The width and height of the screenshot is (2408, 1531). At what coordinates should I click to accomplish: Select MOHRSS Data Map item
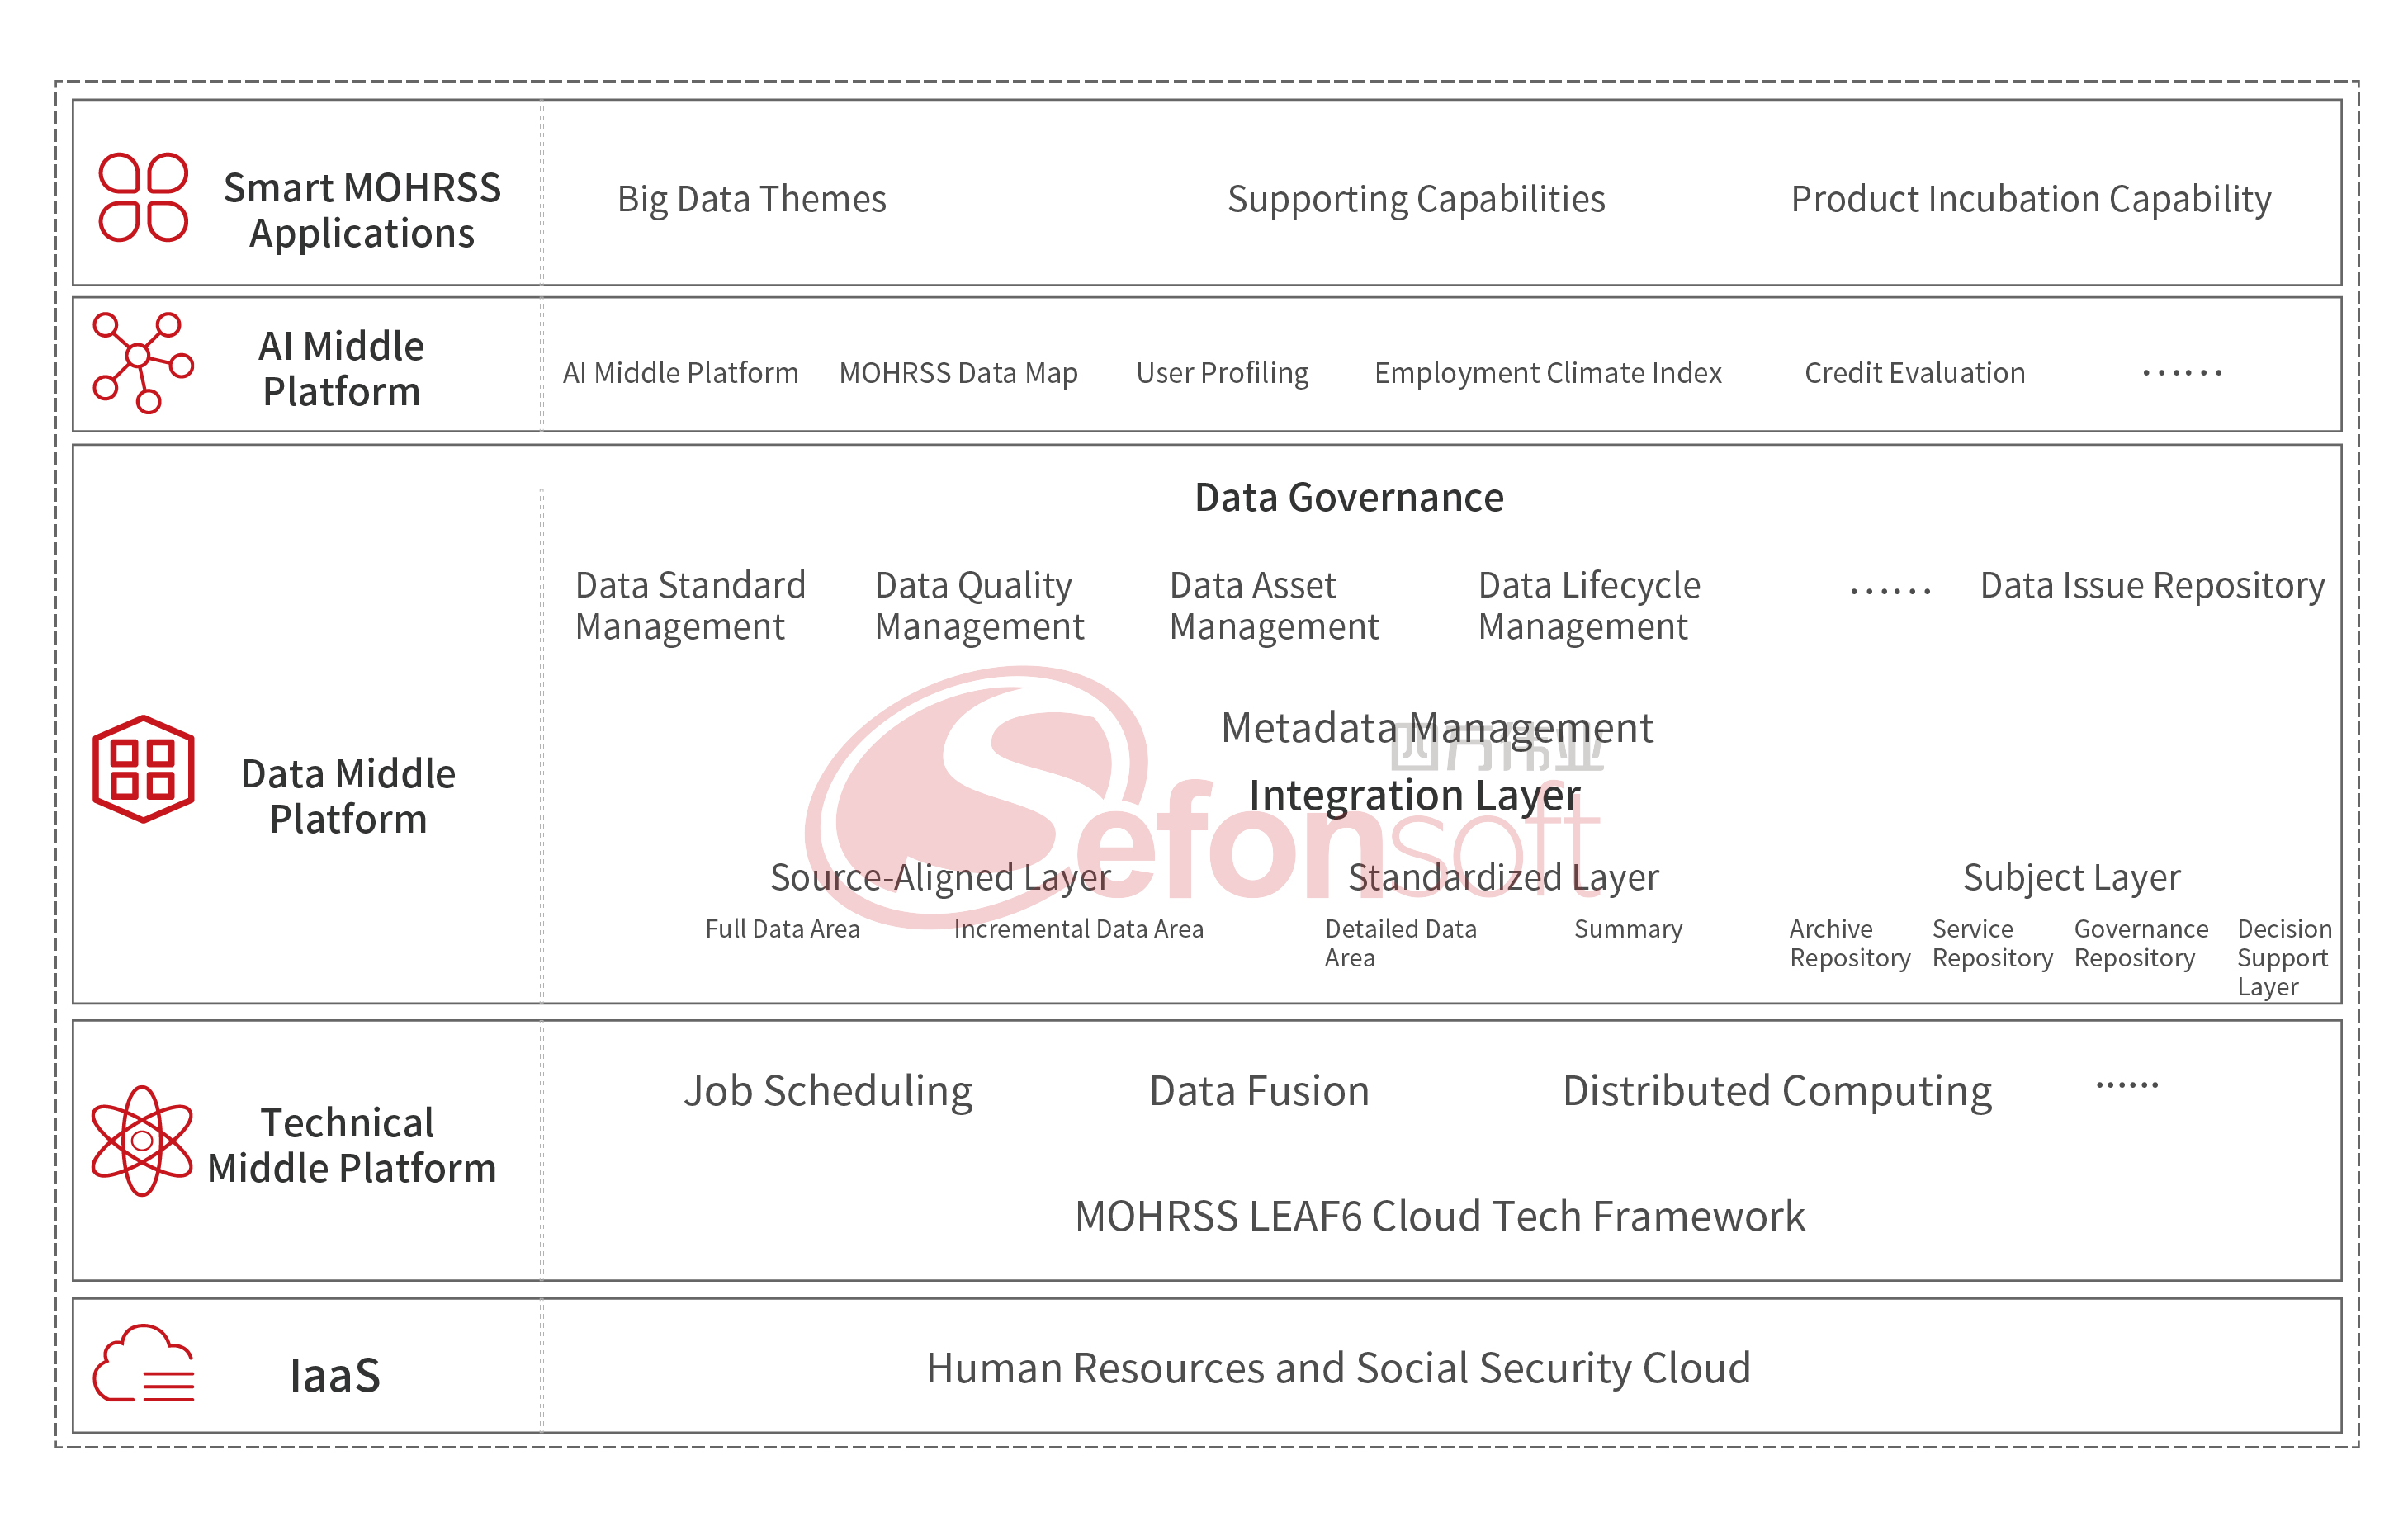(x=958, y=373)
